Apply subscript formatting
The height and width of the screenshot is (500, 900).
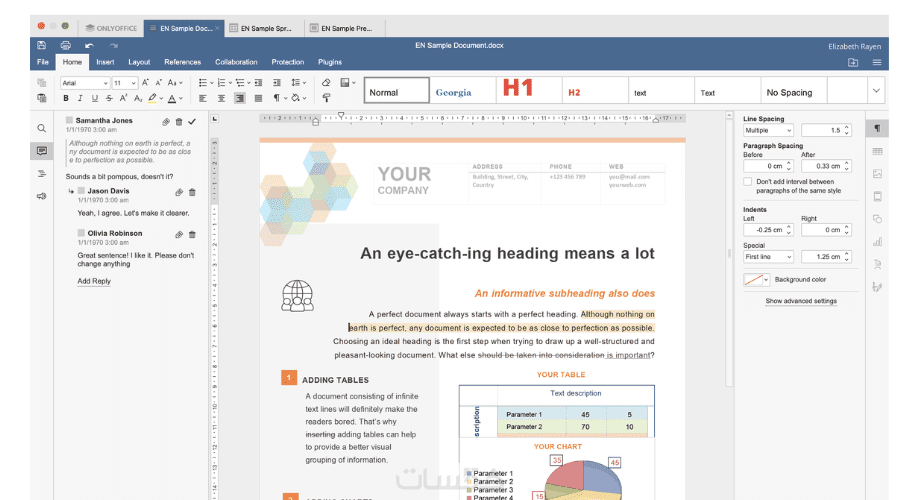tap(138, 98)
